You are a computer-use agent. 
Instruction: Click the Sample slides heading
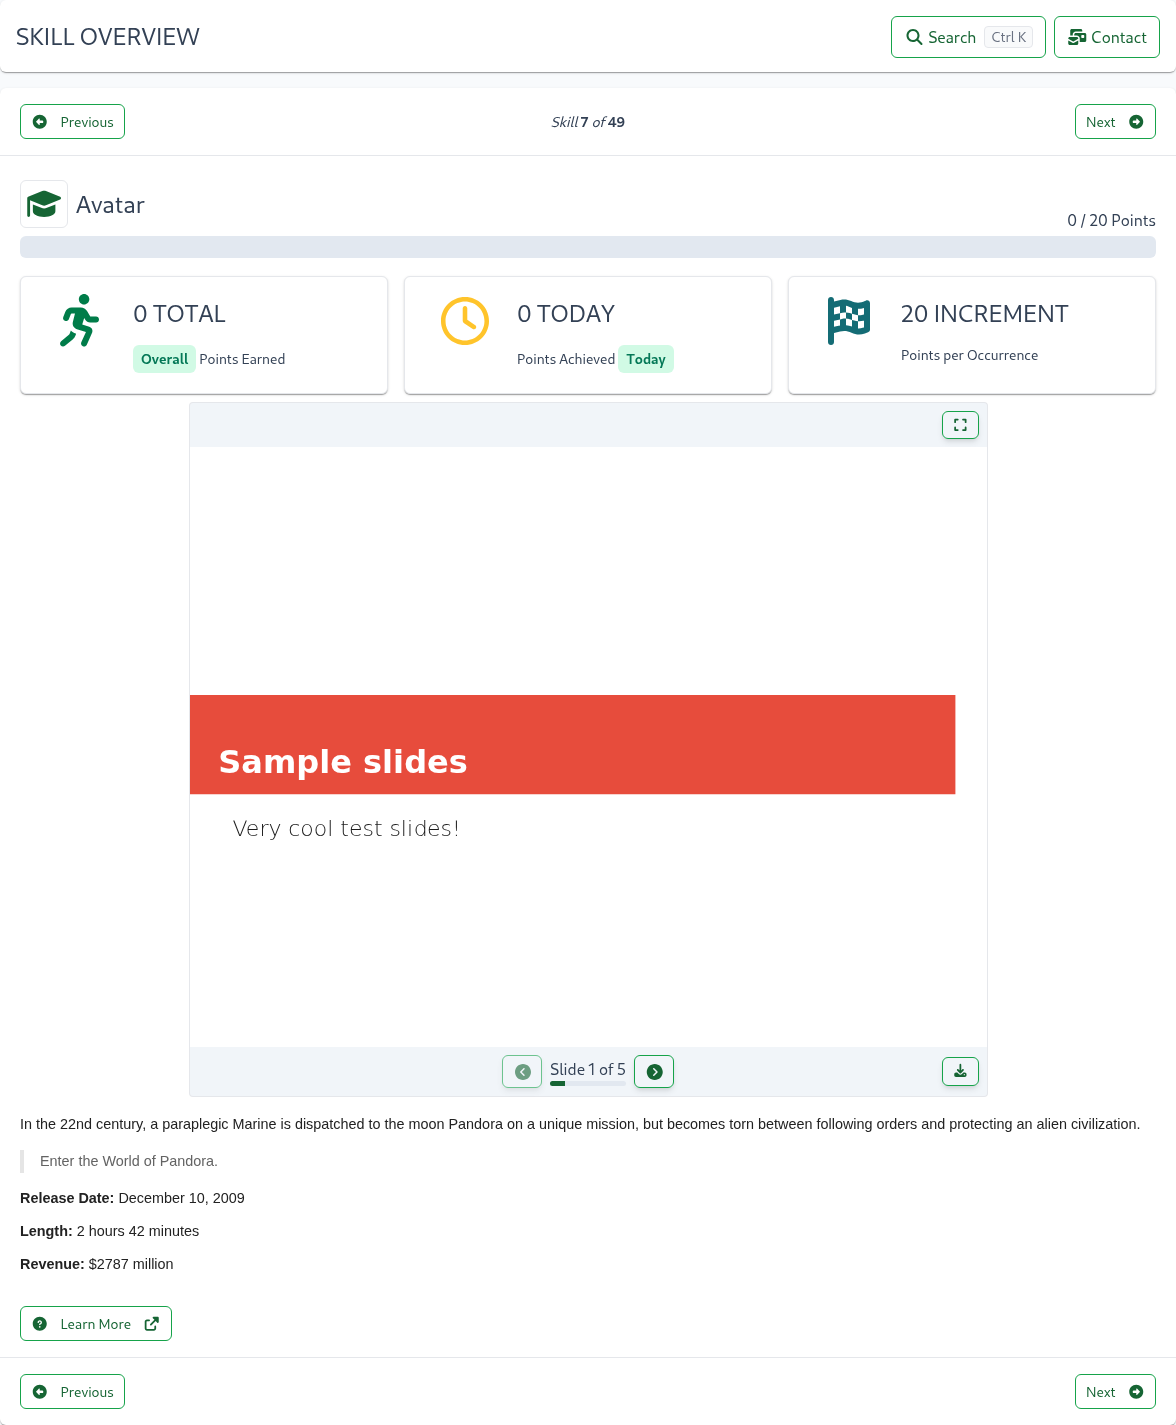(343, 762)
